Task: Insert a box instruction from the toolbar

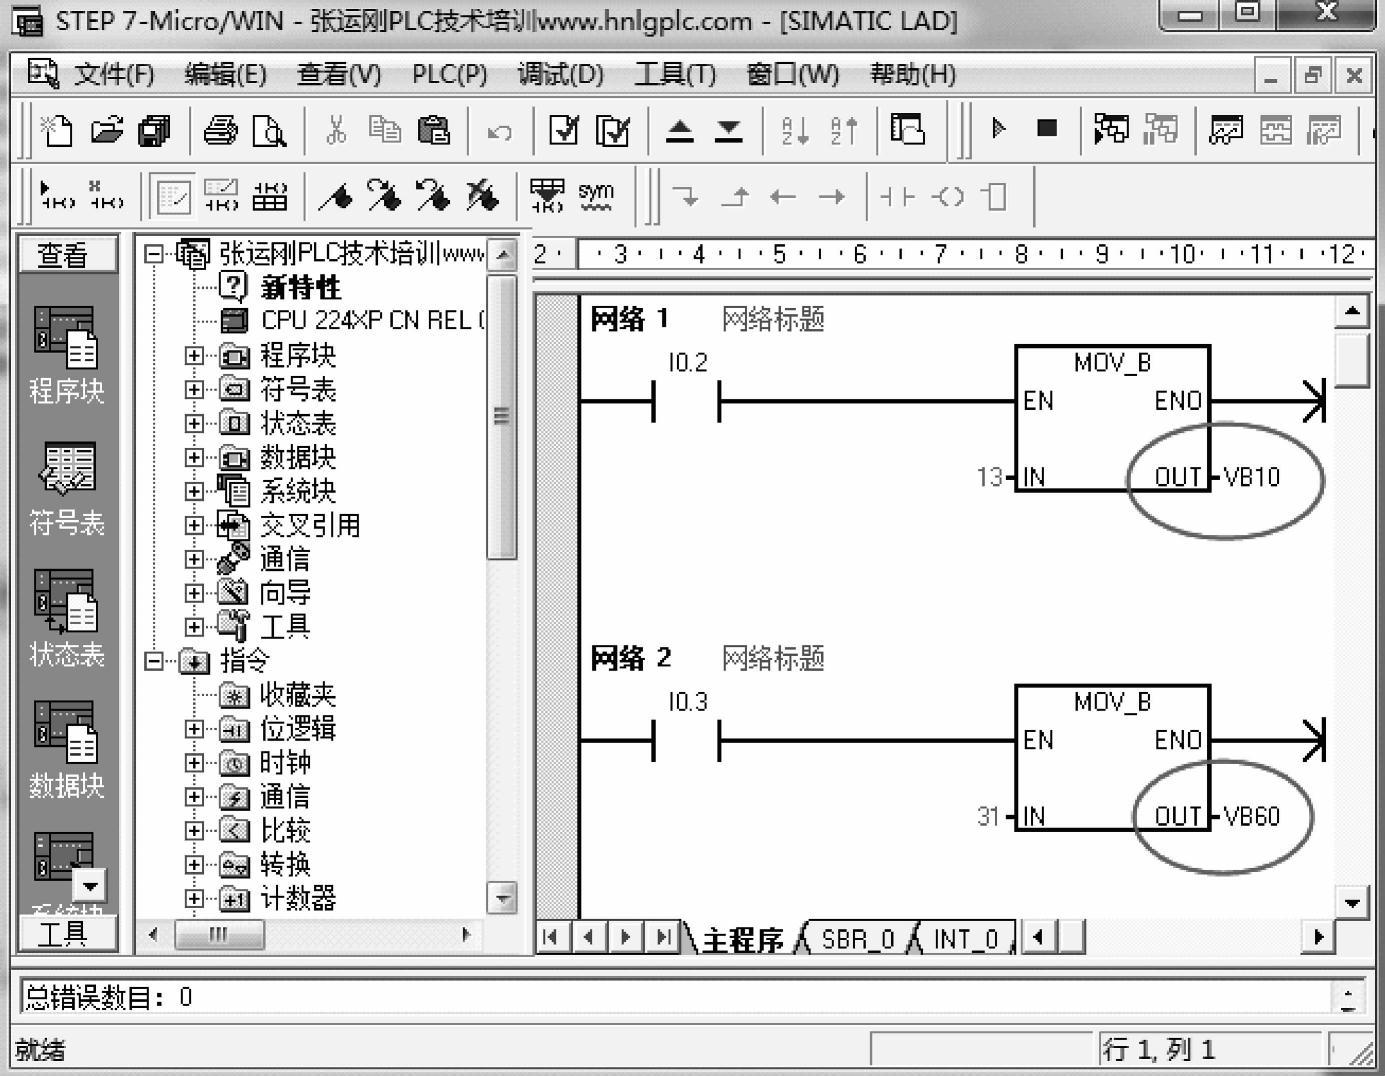Action: pos(995,197)
